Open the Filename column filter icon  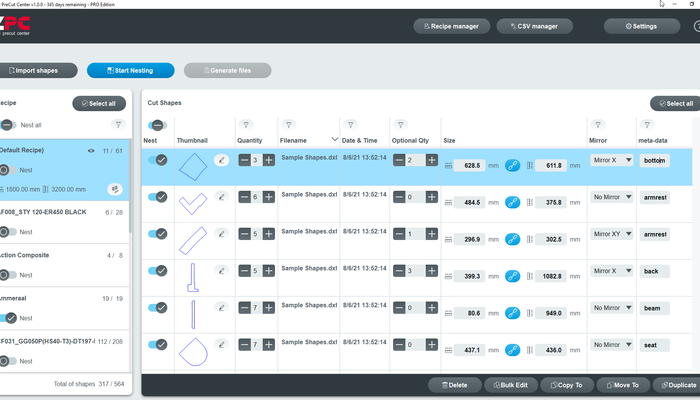tap(288, 125)
